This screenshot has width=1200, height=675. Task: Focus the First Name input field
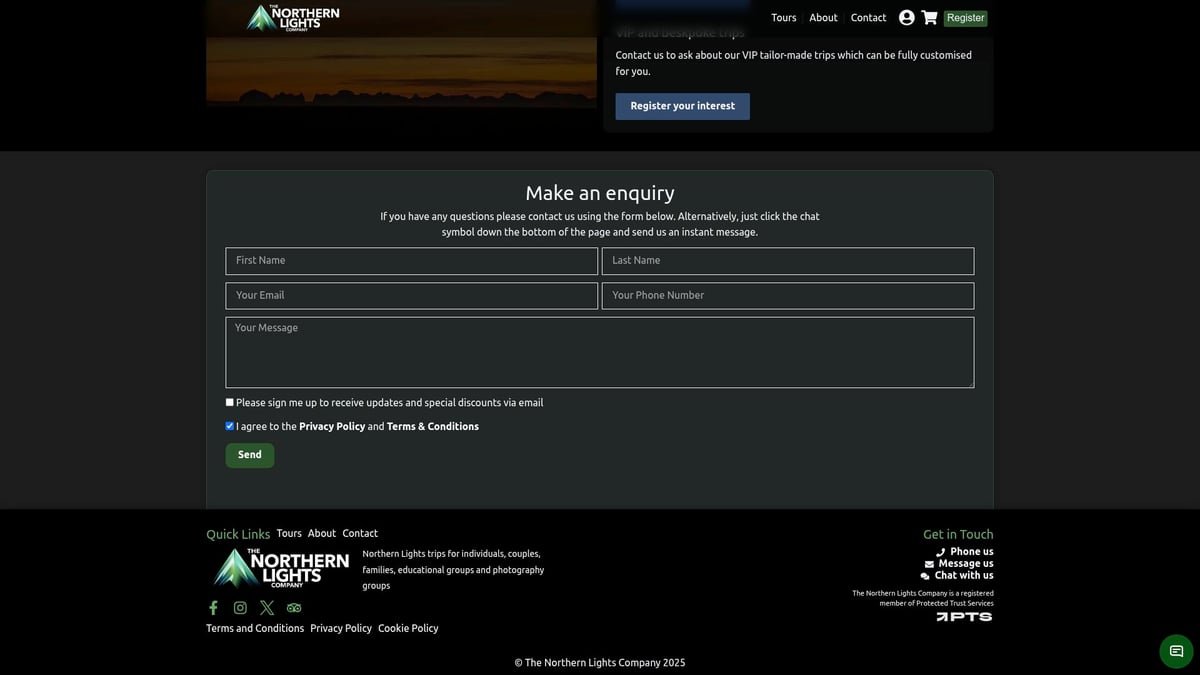pos(411,261)
